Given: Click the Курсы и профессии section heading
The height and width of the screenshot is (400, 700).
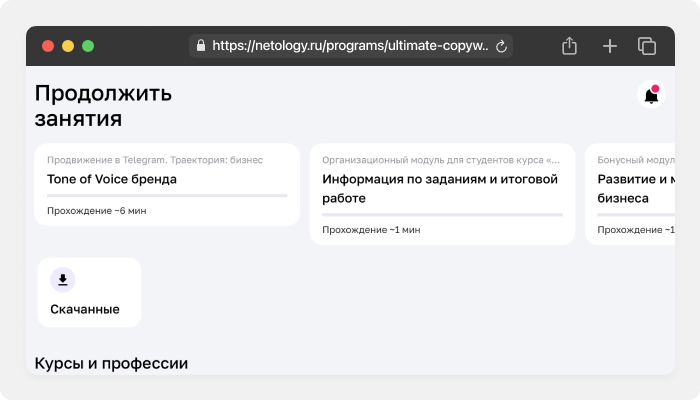Looking at the screenshot, I should 111,363.
